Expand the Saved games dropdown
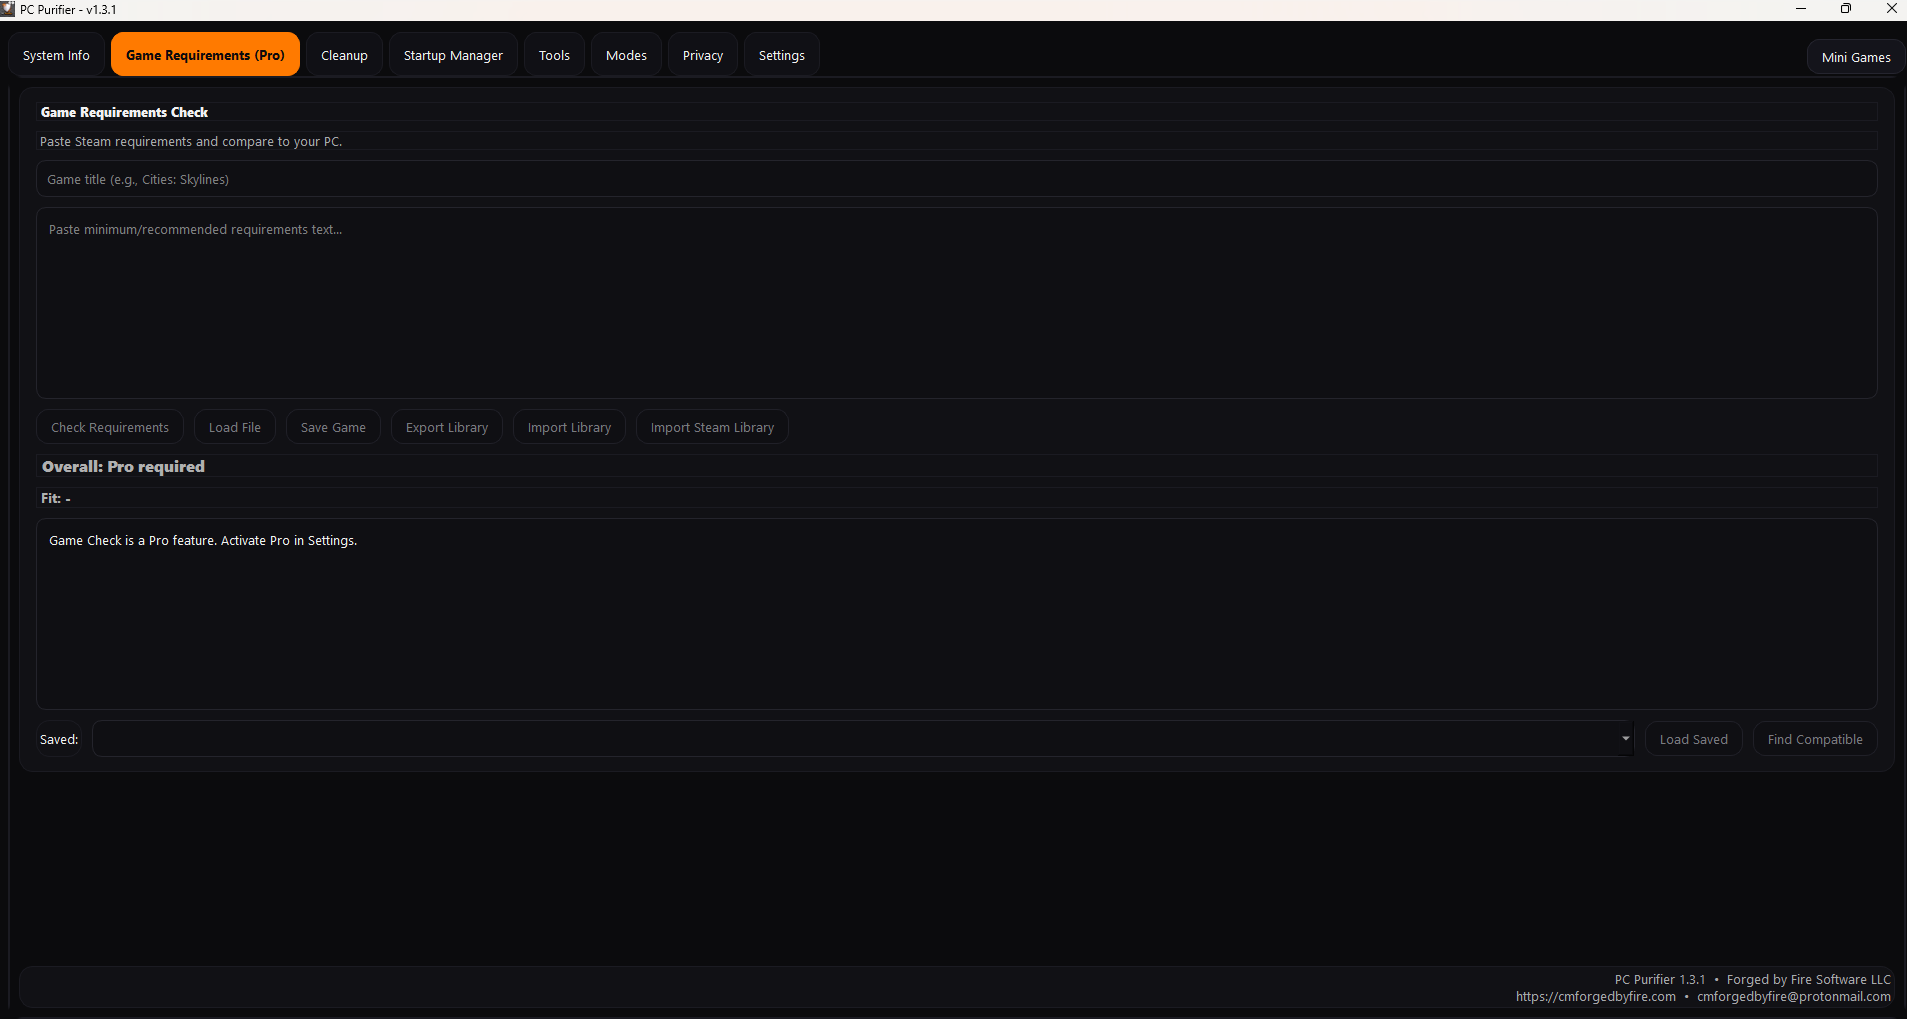The image size is (1907, 1019). [x=1623, y=738]
